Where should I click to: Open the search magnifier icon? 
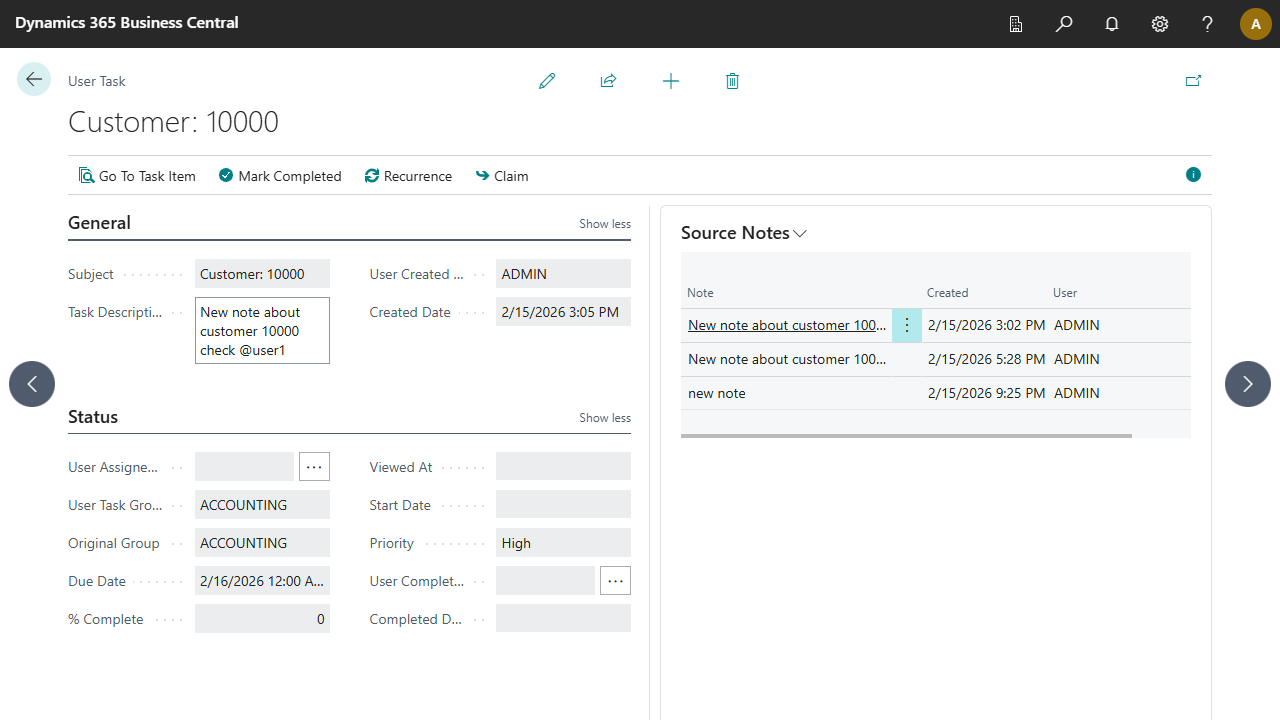pos(1064,24)
